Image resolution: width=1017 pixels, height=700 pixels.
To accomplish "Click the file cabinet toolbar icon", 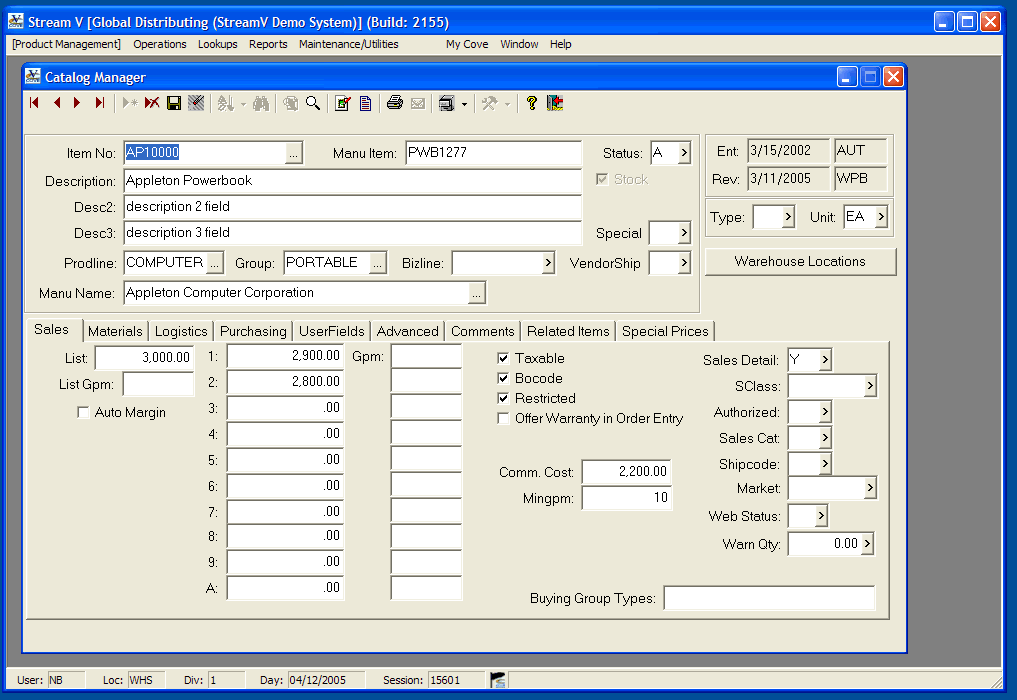I will (446, 103).
